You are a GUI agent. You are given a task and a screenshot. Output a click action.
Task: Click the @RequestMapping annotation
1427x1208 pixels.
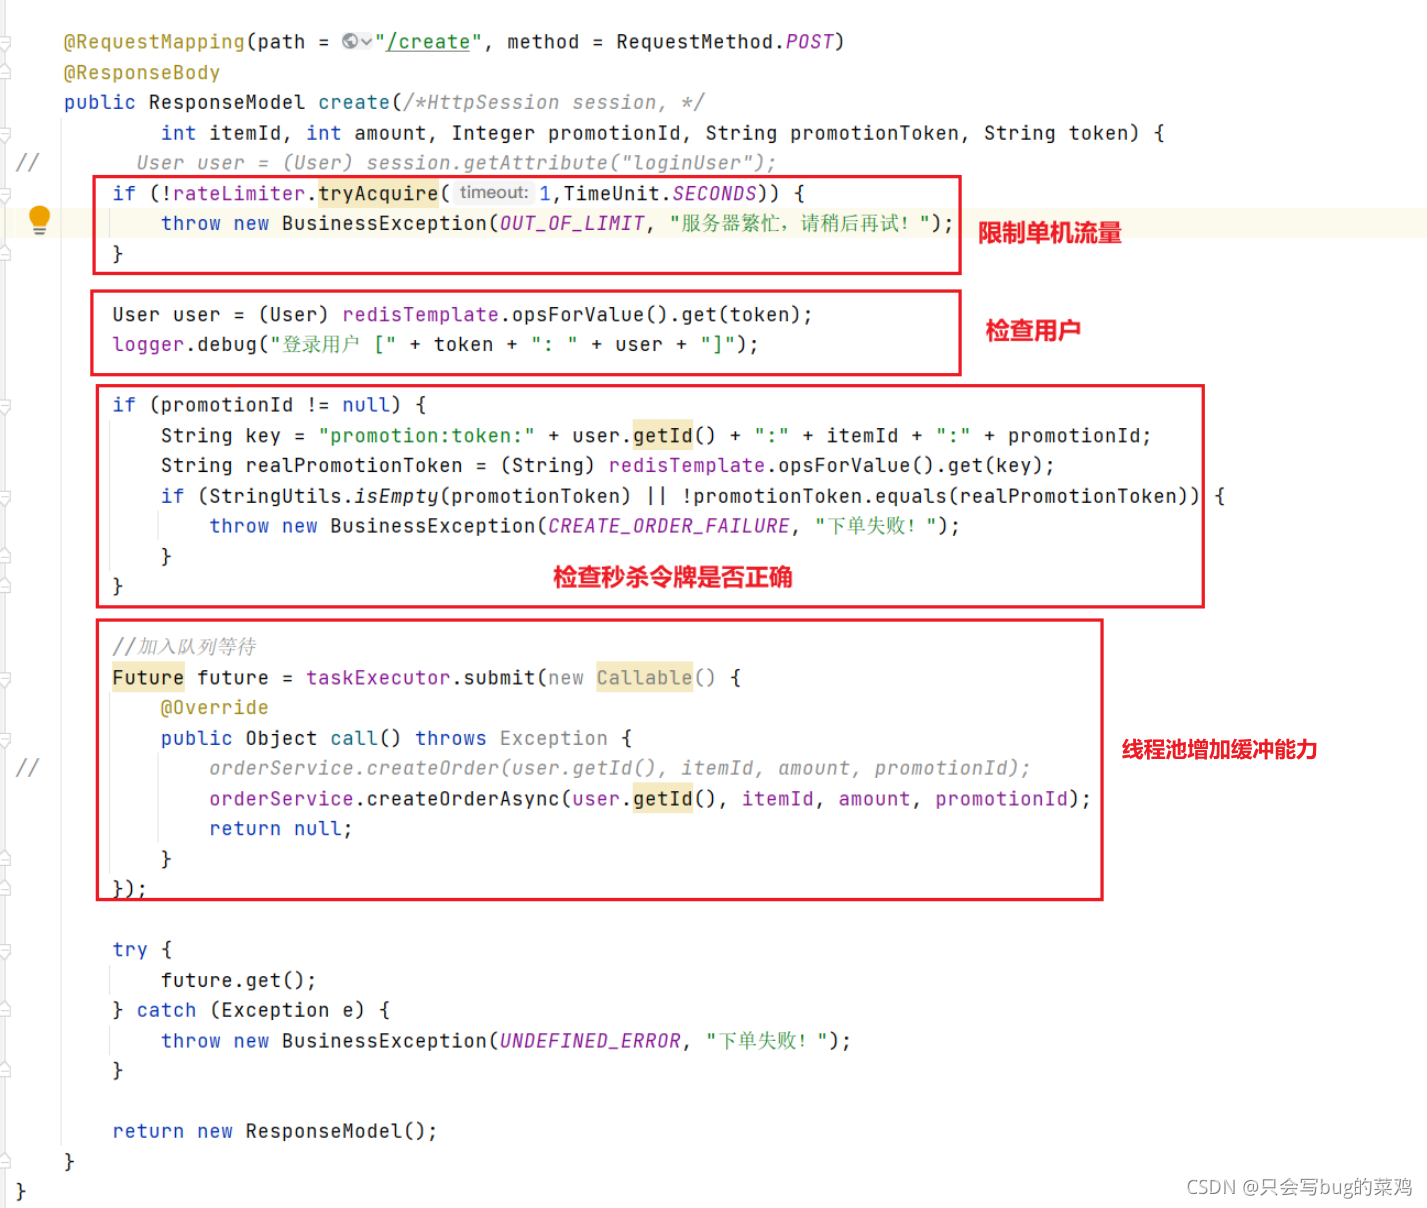tap(154, 42)
